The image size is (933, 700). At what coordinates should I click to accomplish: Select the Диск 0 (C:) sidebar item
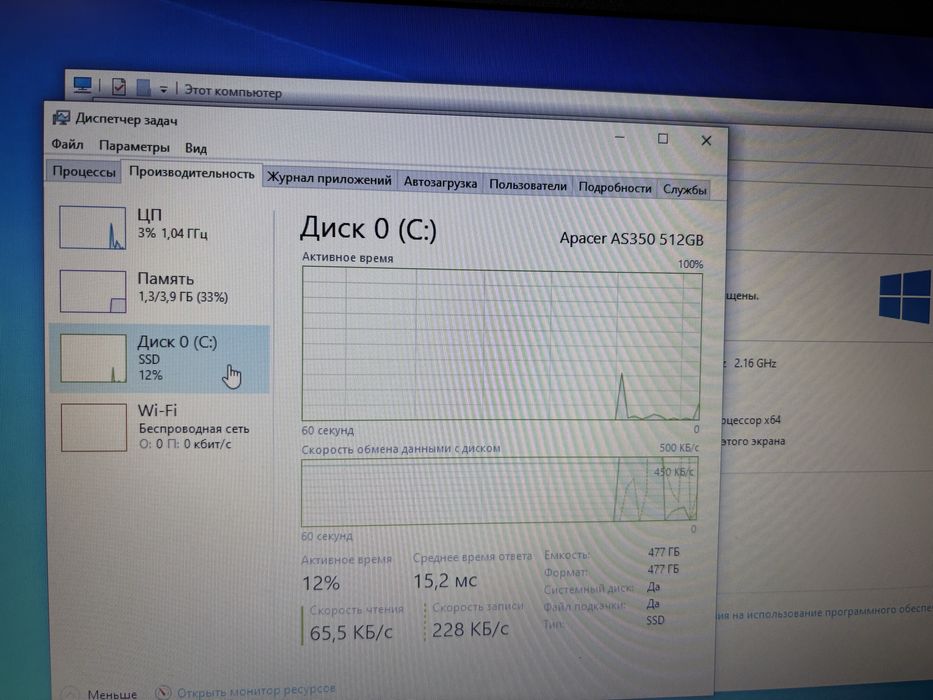(159, 359)
